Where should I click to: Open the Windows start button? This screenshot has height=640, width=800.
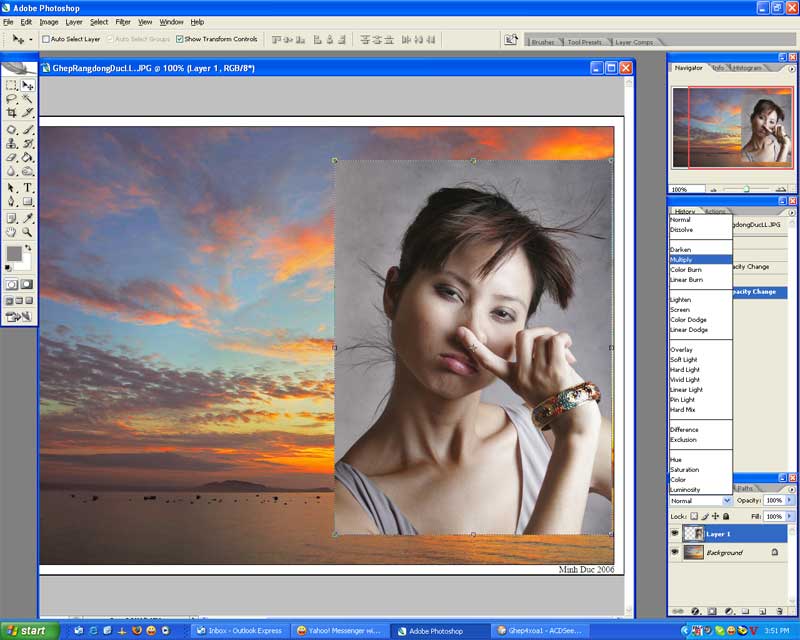[x=30, y=631]
